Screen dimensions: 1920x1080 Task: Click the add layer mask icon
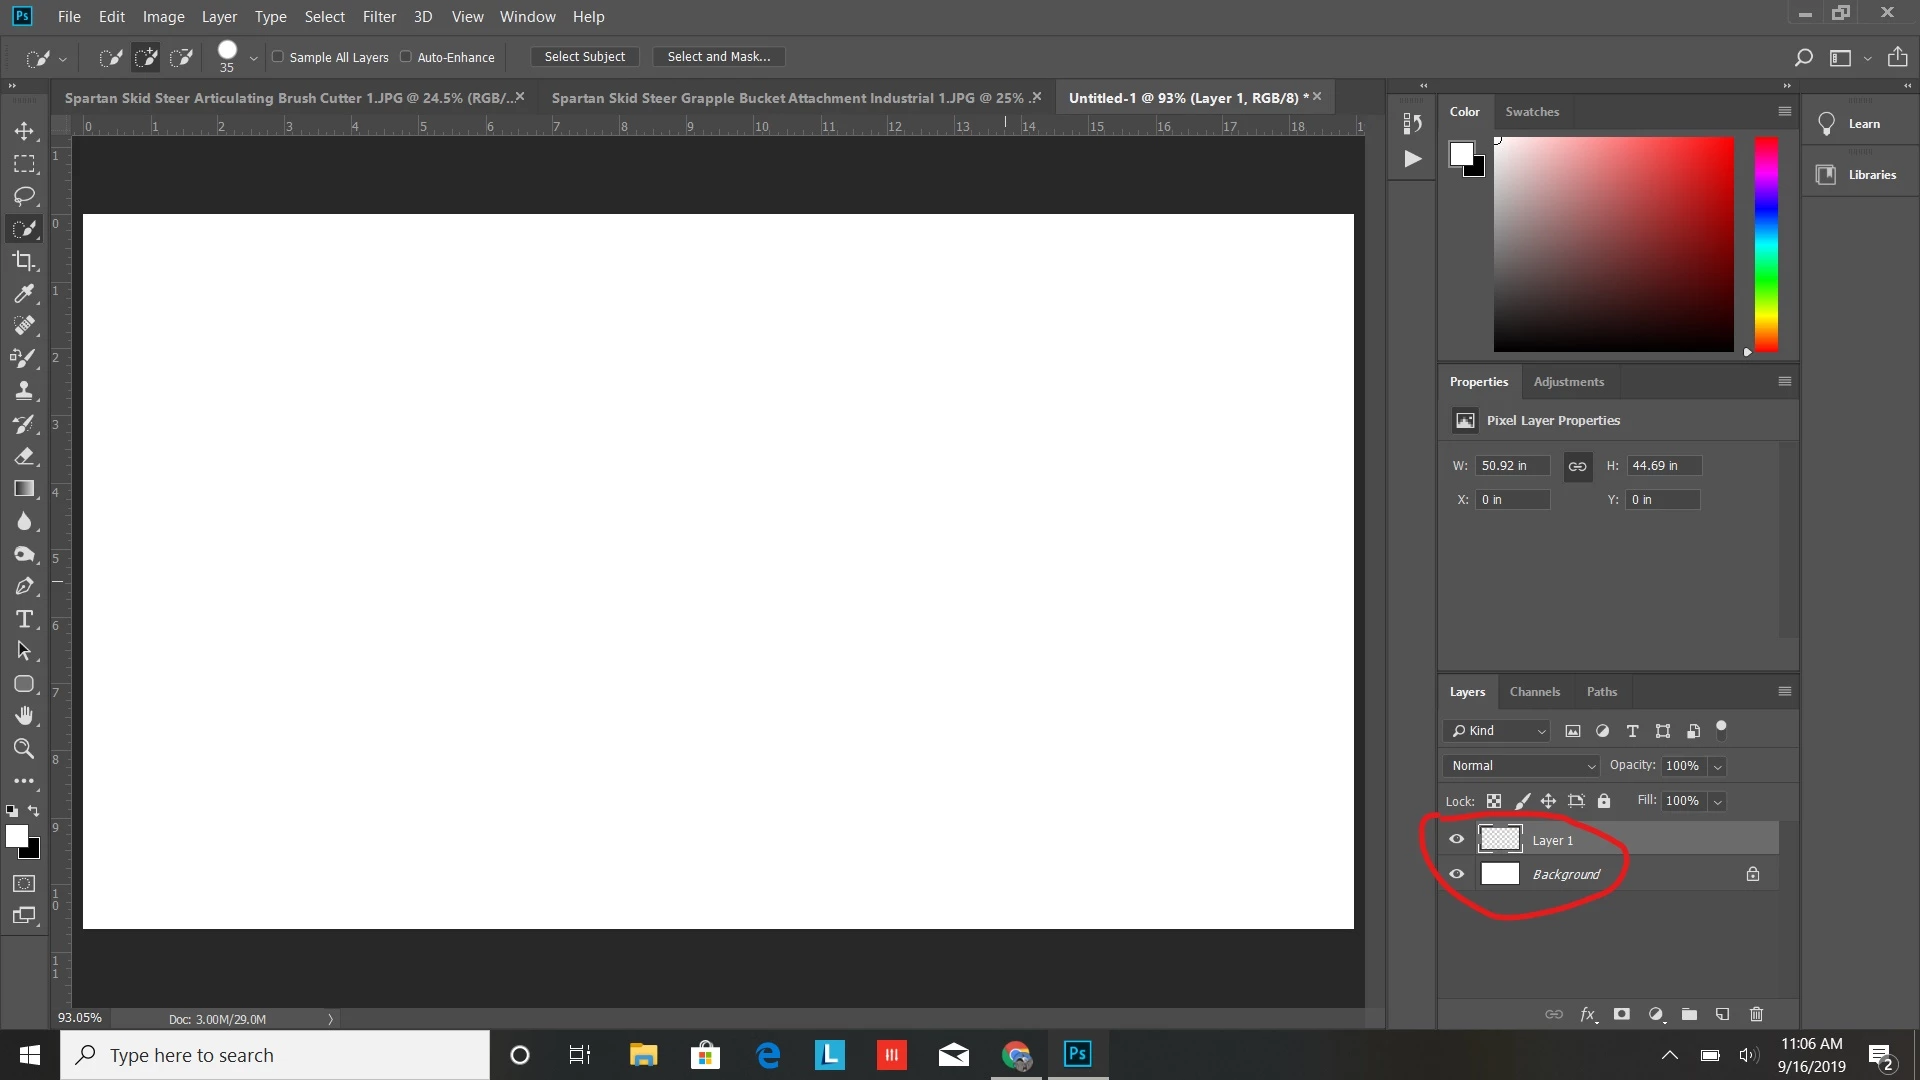(1622, 1014)
